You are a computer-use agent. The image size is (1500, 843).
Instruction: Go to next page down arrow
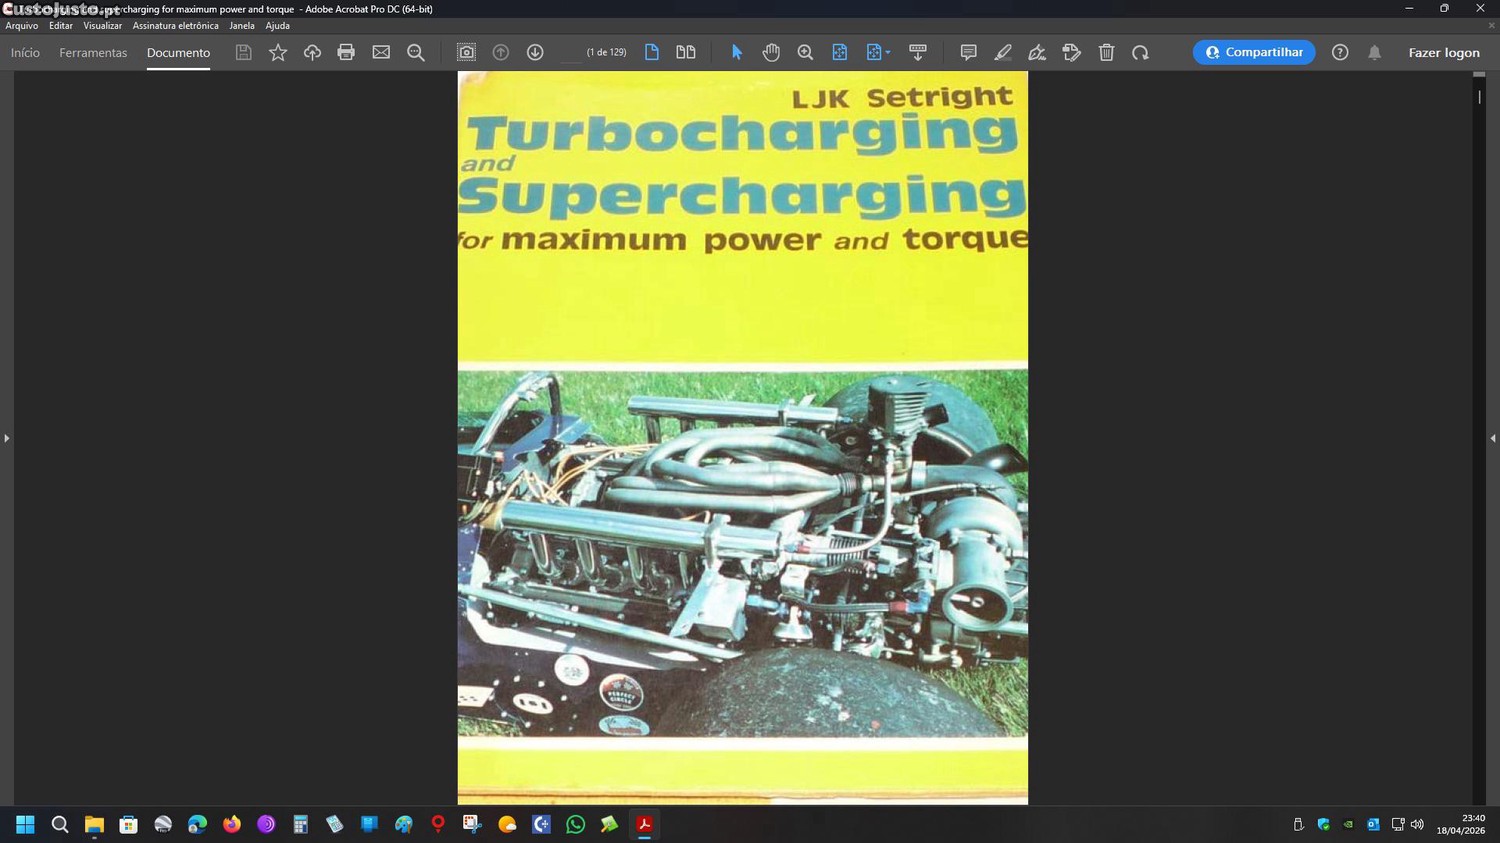535,52
